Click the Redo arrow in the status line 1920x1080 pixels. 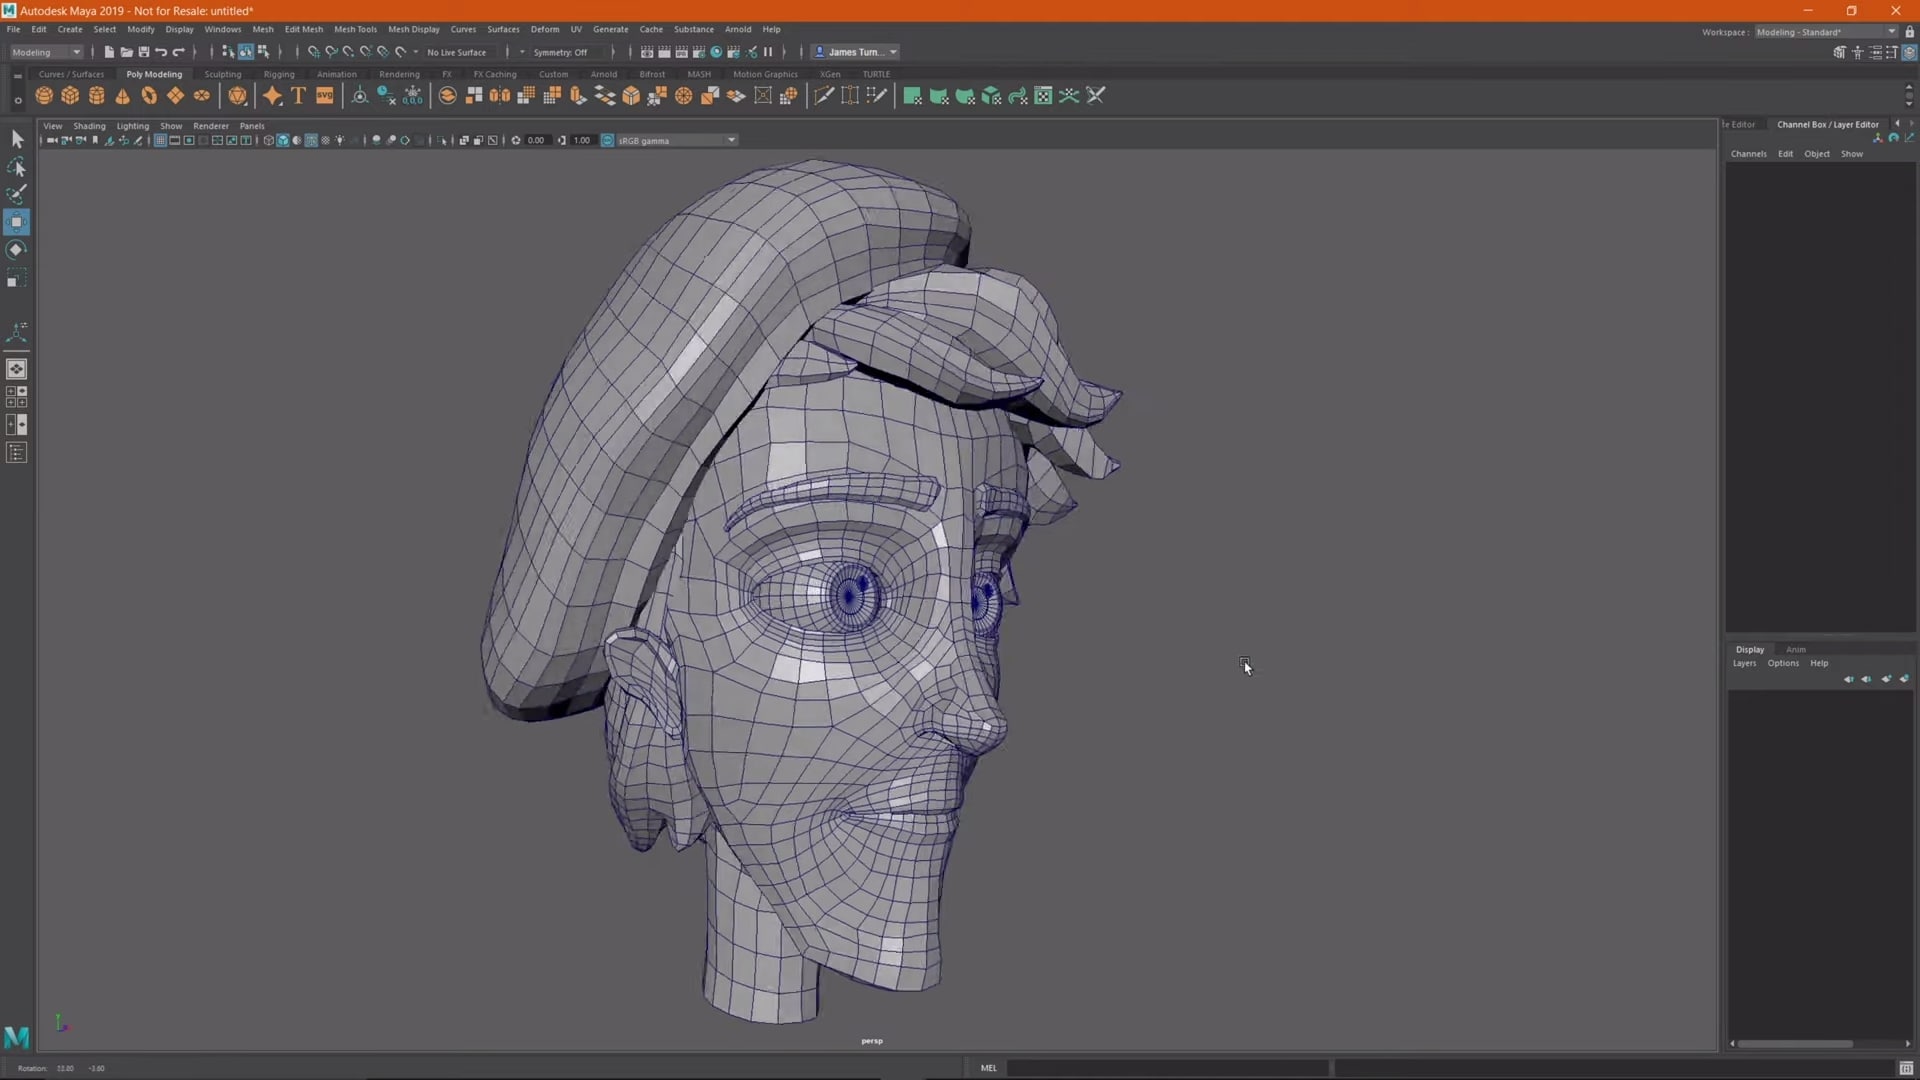[179, 52]
